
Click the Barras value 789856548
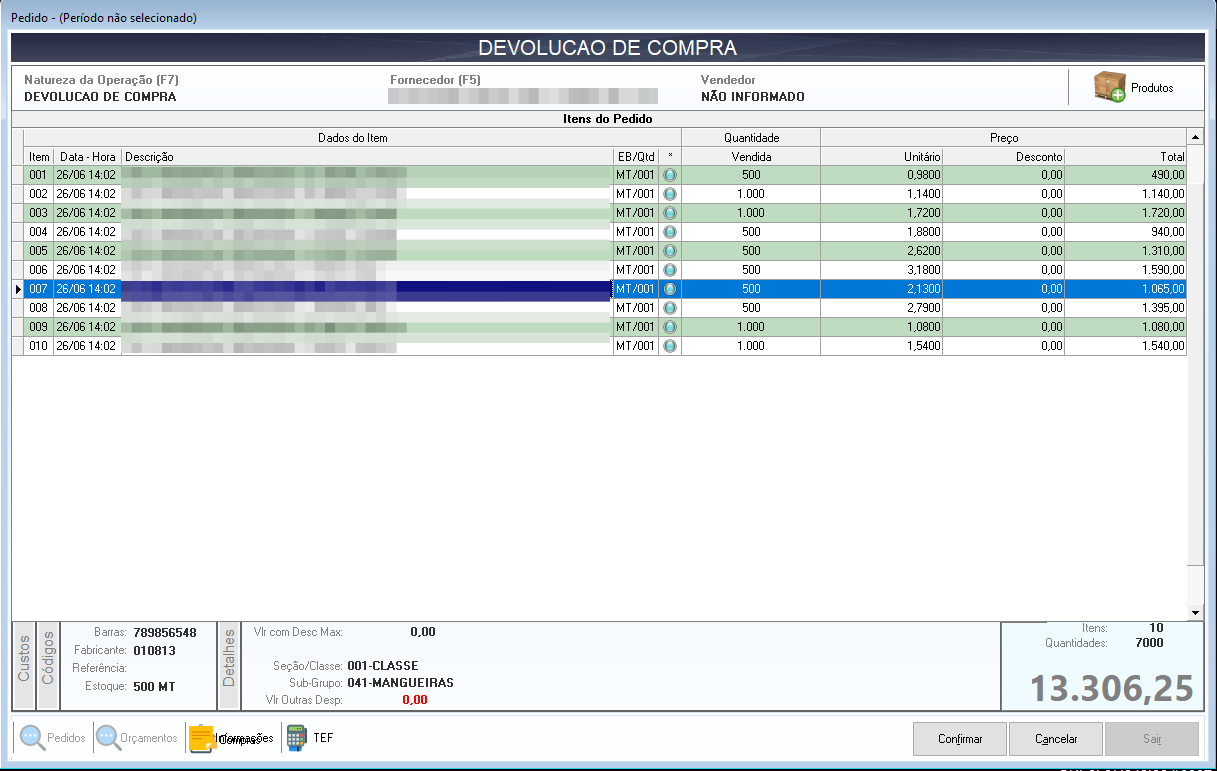coord(165,633)
